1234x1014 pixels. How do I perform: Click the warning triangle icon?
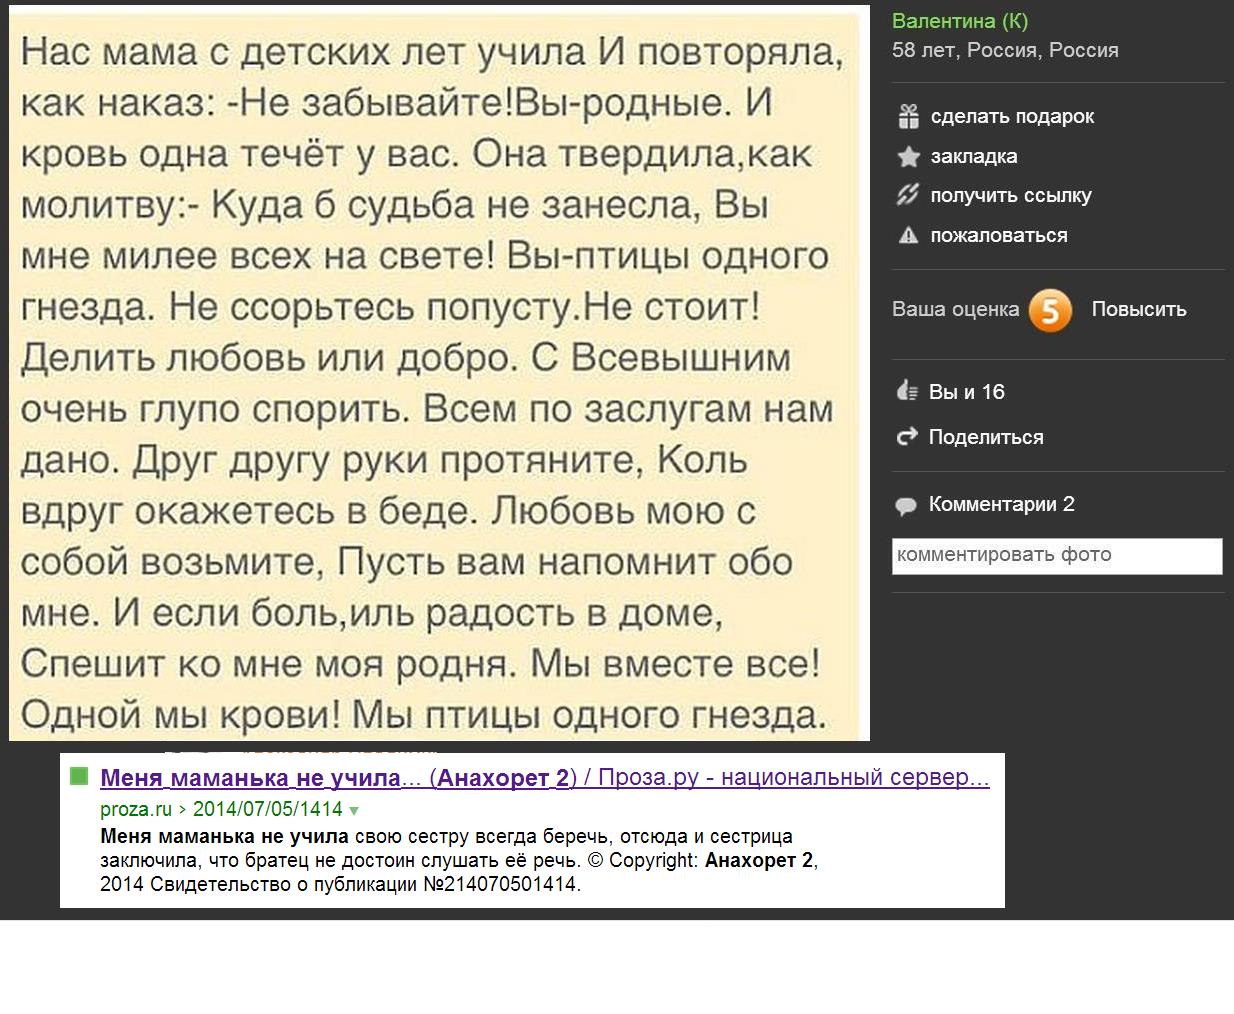coord(908,236)
